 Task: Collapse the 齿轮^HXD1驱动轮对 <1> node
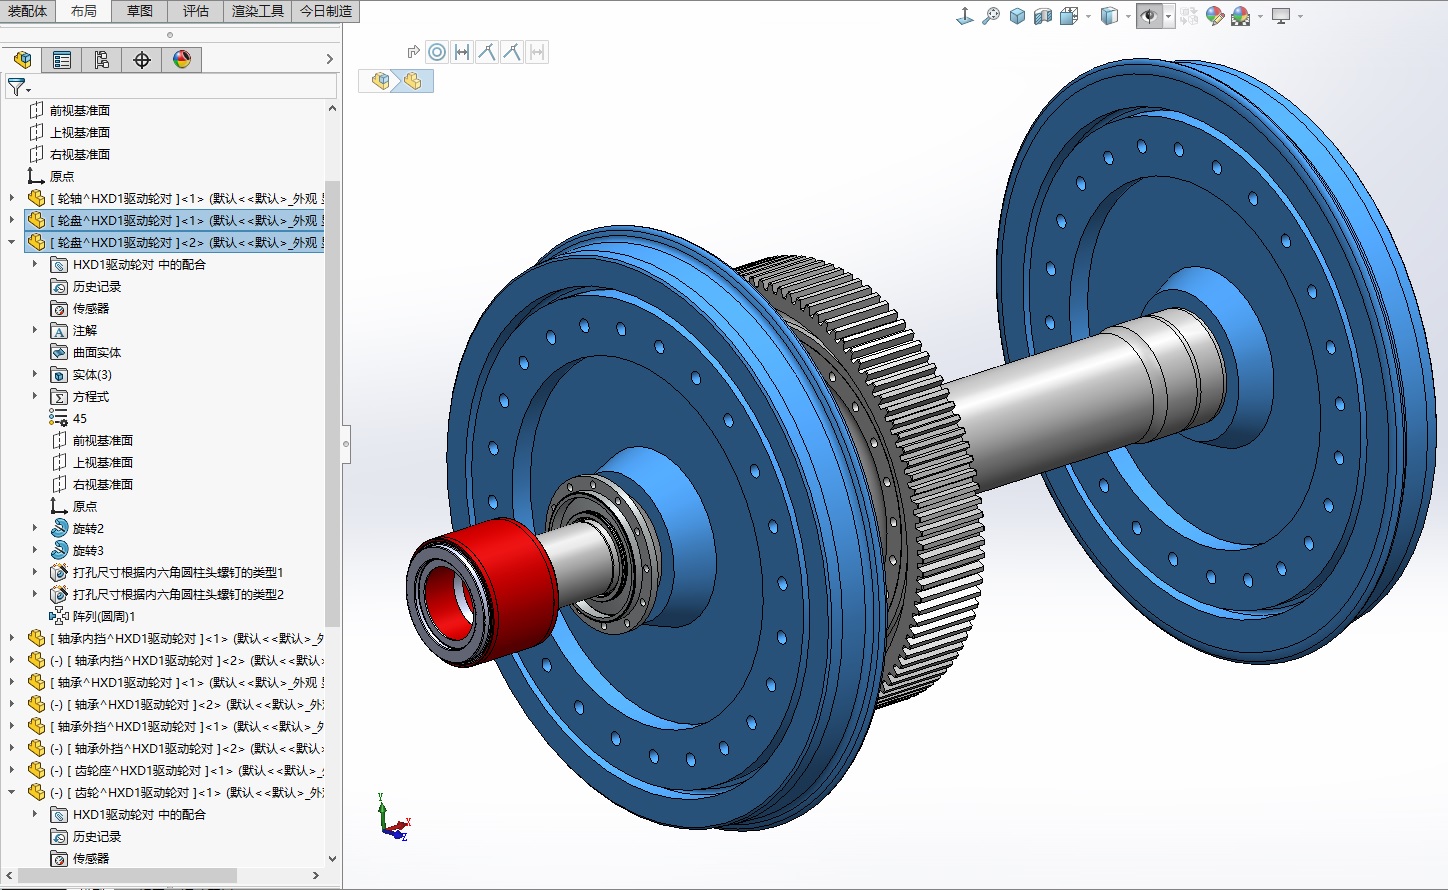[x=12, y=792]
